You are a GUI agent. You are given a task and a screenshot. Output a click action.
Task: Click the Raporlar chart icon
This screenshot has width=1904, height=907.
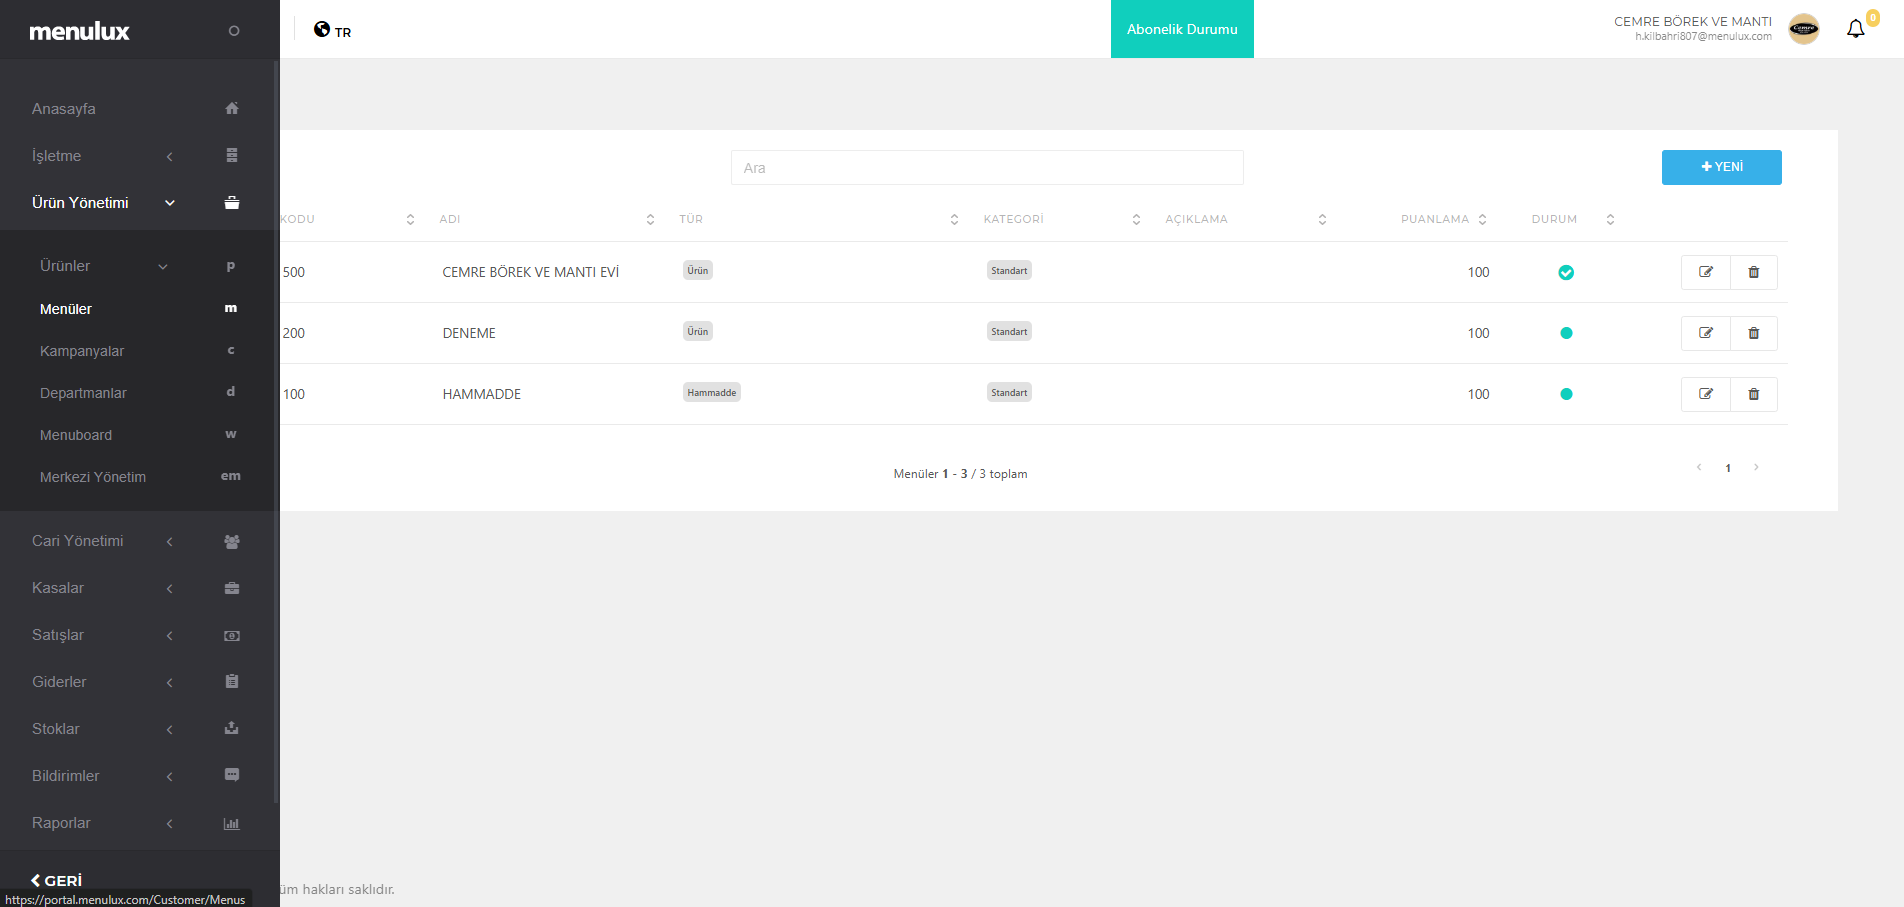(x=232, y=823)
